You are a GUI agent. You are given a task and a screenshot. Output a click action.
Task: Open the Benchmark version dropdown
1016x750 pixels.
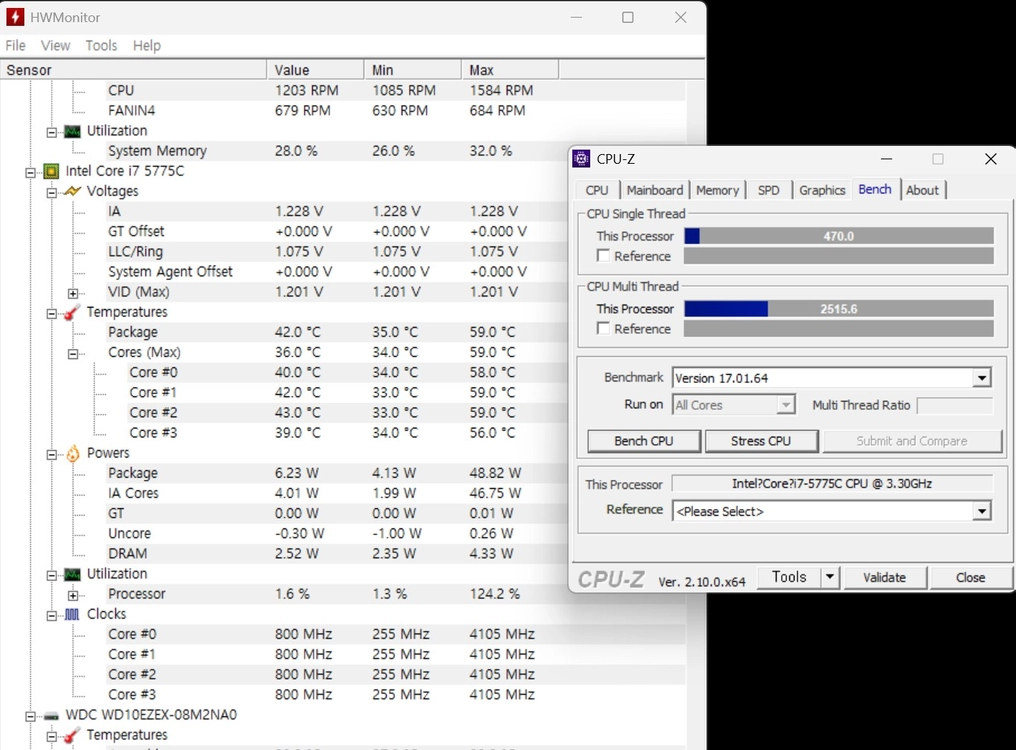point(982,378)
